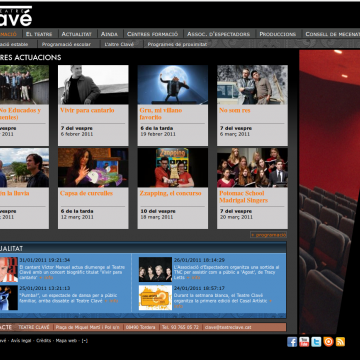Image resolution: width=360 pixels, height=360 pixels.
Task: Open the Facebook page icon
Action: [292, 342]
